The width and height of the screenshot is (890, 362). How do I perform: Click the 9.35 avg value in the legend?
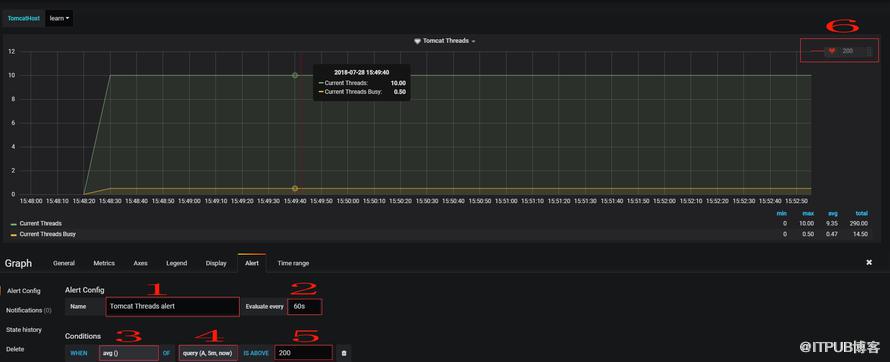pos(832,224)
